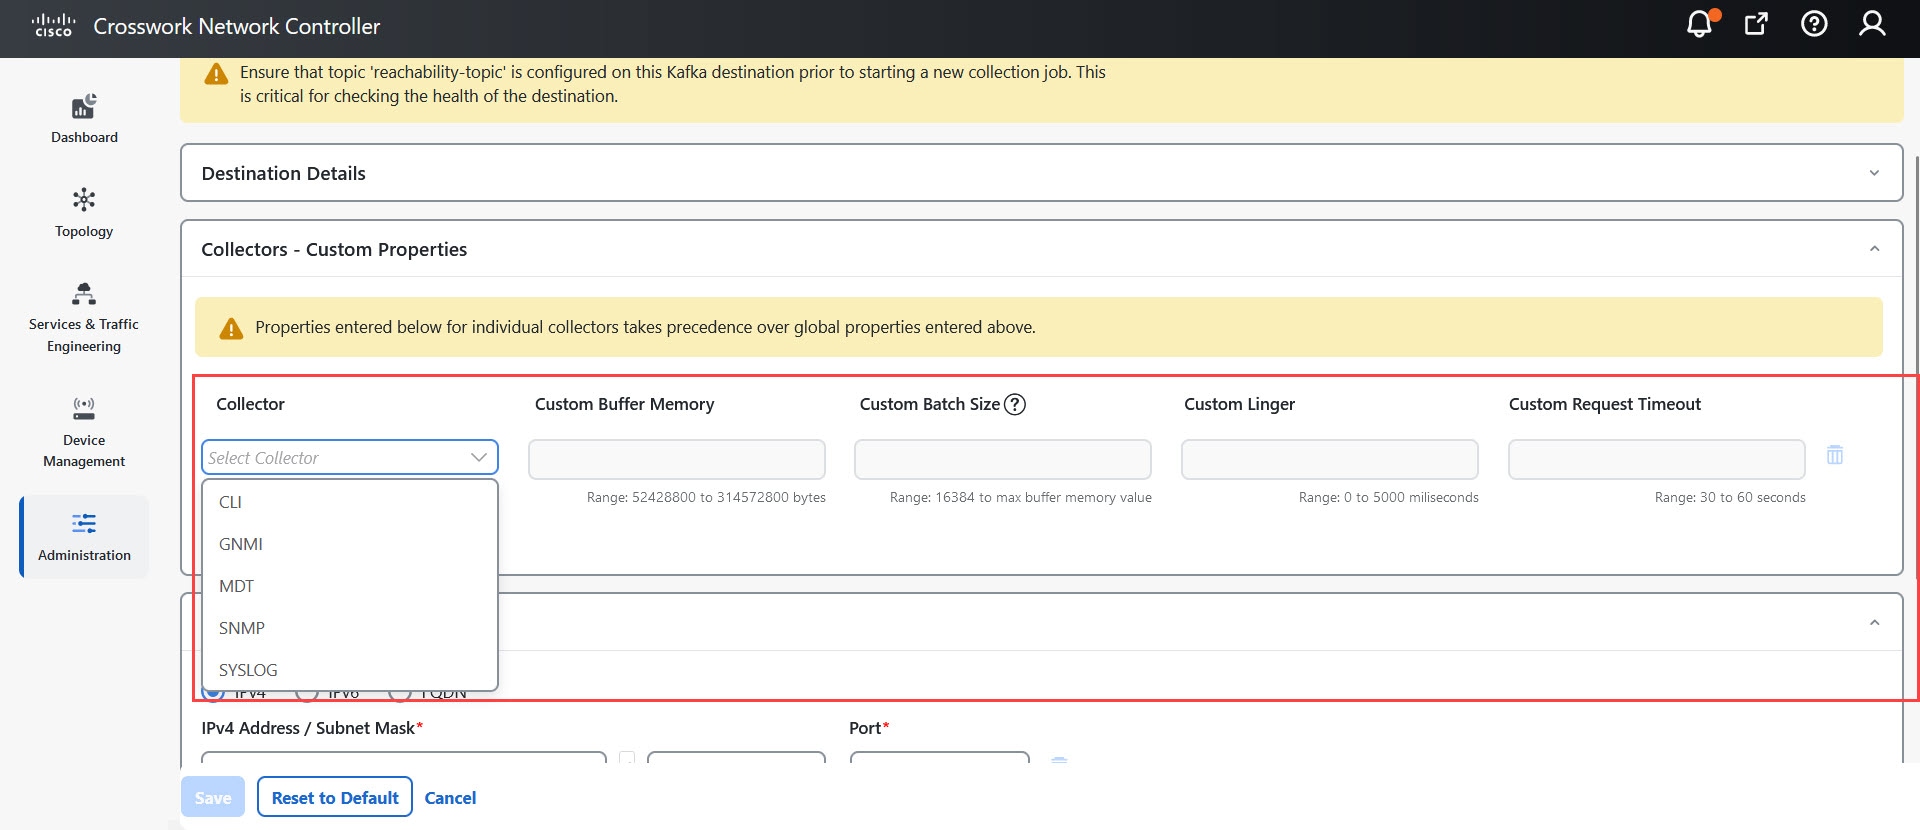
Task: Open Services & Traffic Engineering section
Action: (84, 318)
